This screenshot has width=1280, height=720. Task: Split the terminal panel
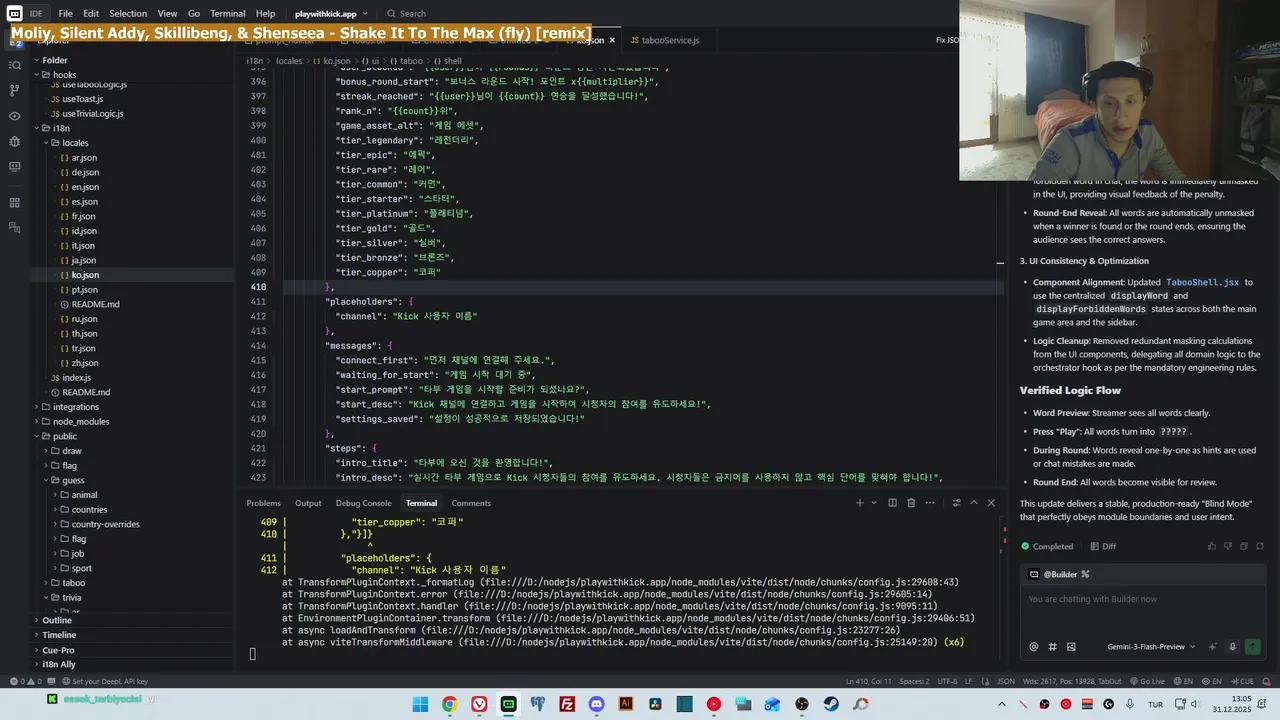892,503
